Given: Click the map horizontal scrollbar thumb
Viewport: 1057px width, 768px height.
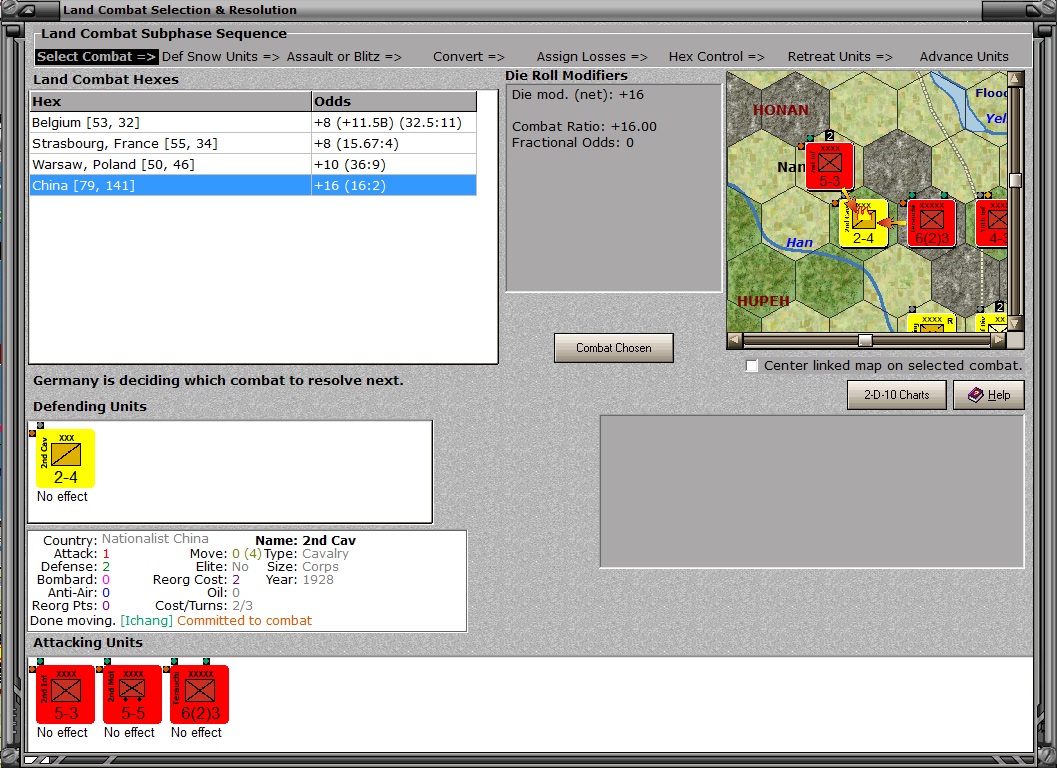Looking at the screenshot, I should (865, 341).
